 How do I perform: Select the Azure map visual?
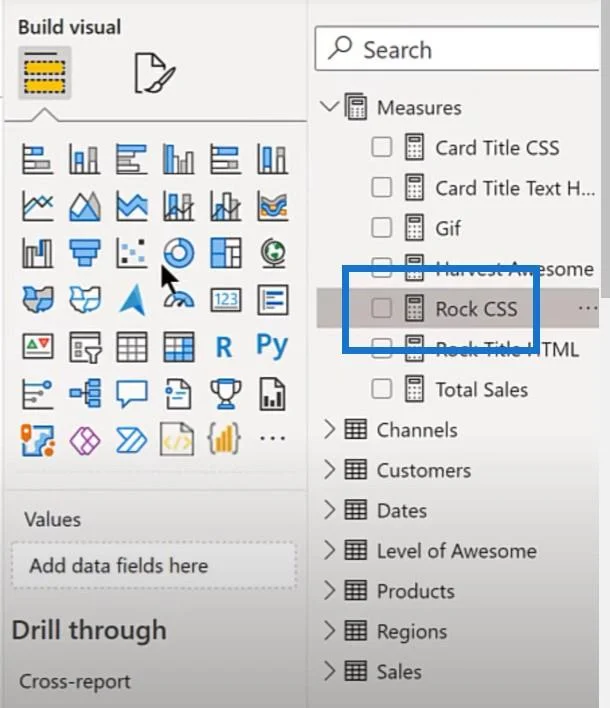[133, 299]
